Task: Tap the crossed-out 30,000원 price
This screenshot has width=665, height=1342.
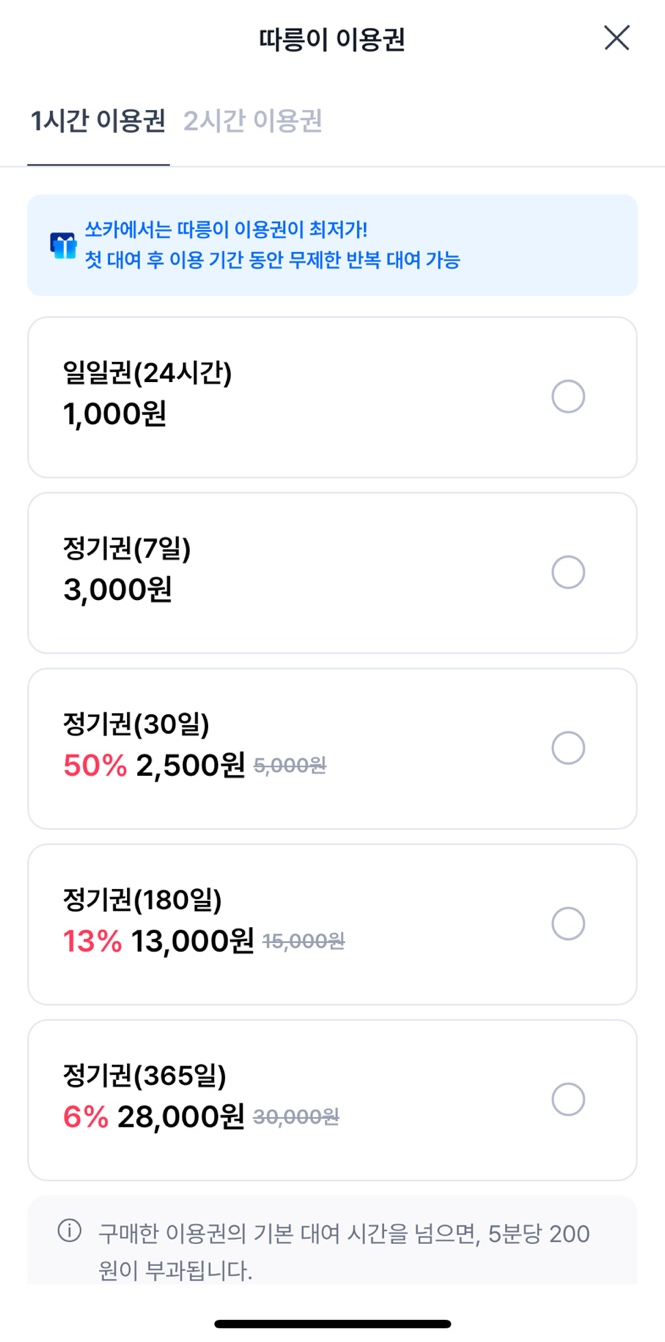Action: [x=296, y=1117]
